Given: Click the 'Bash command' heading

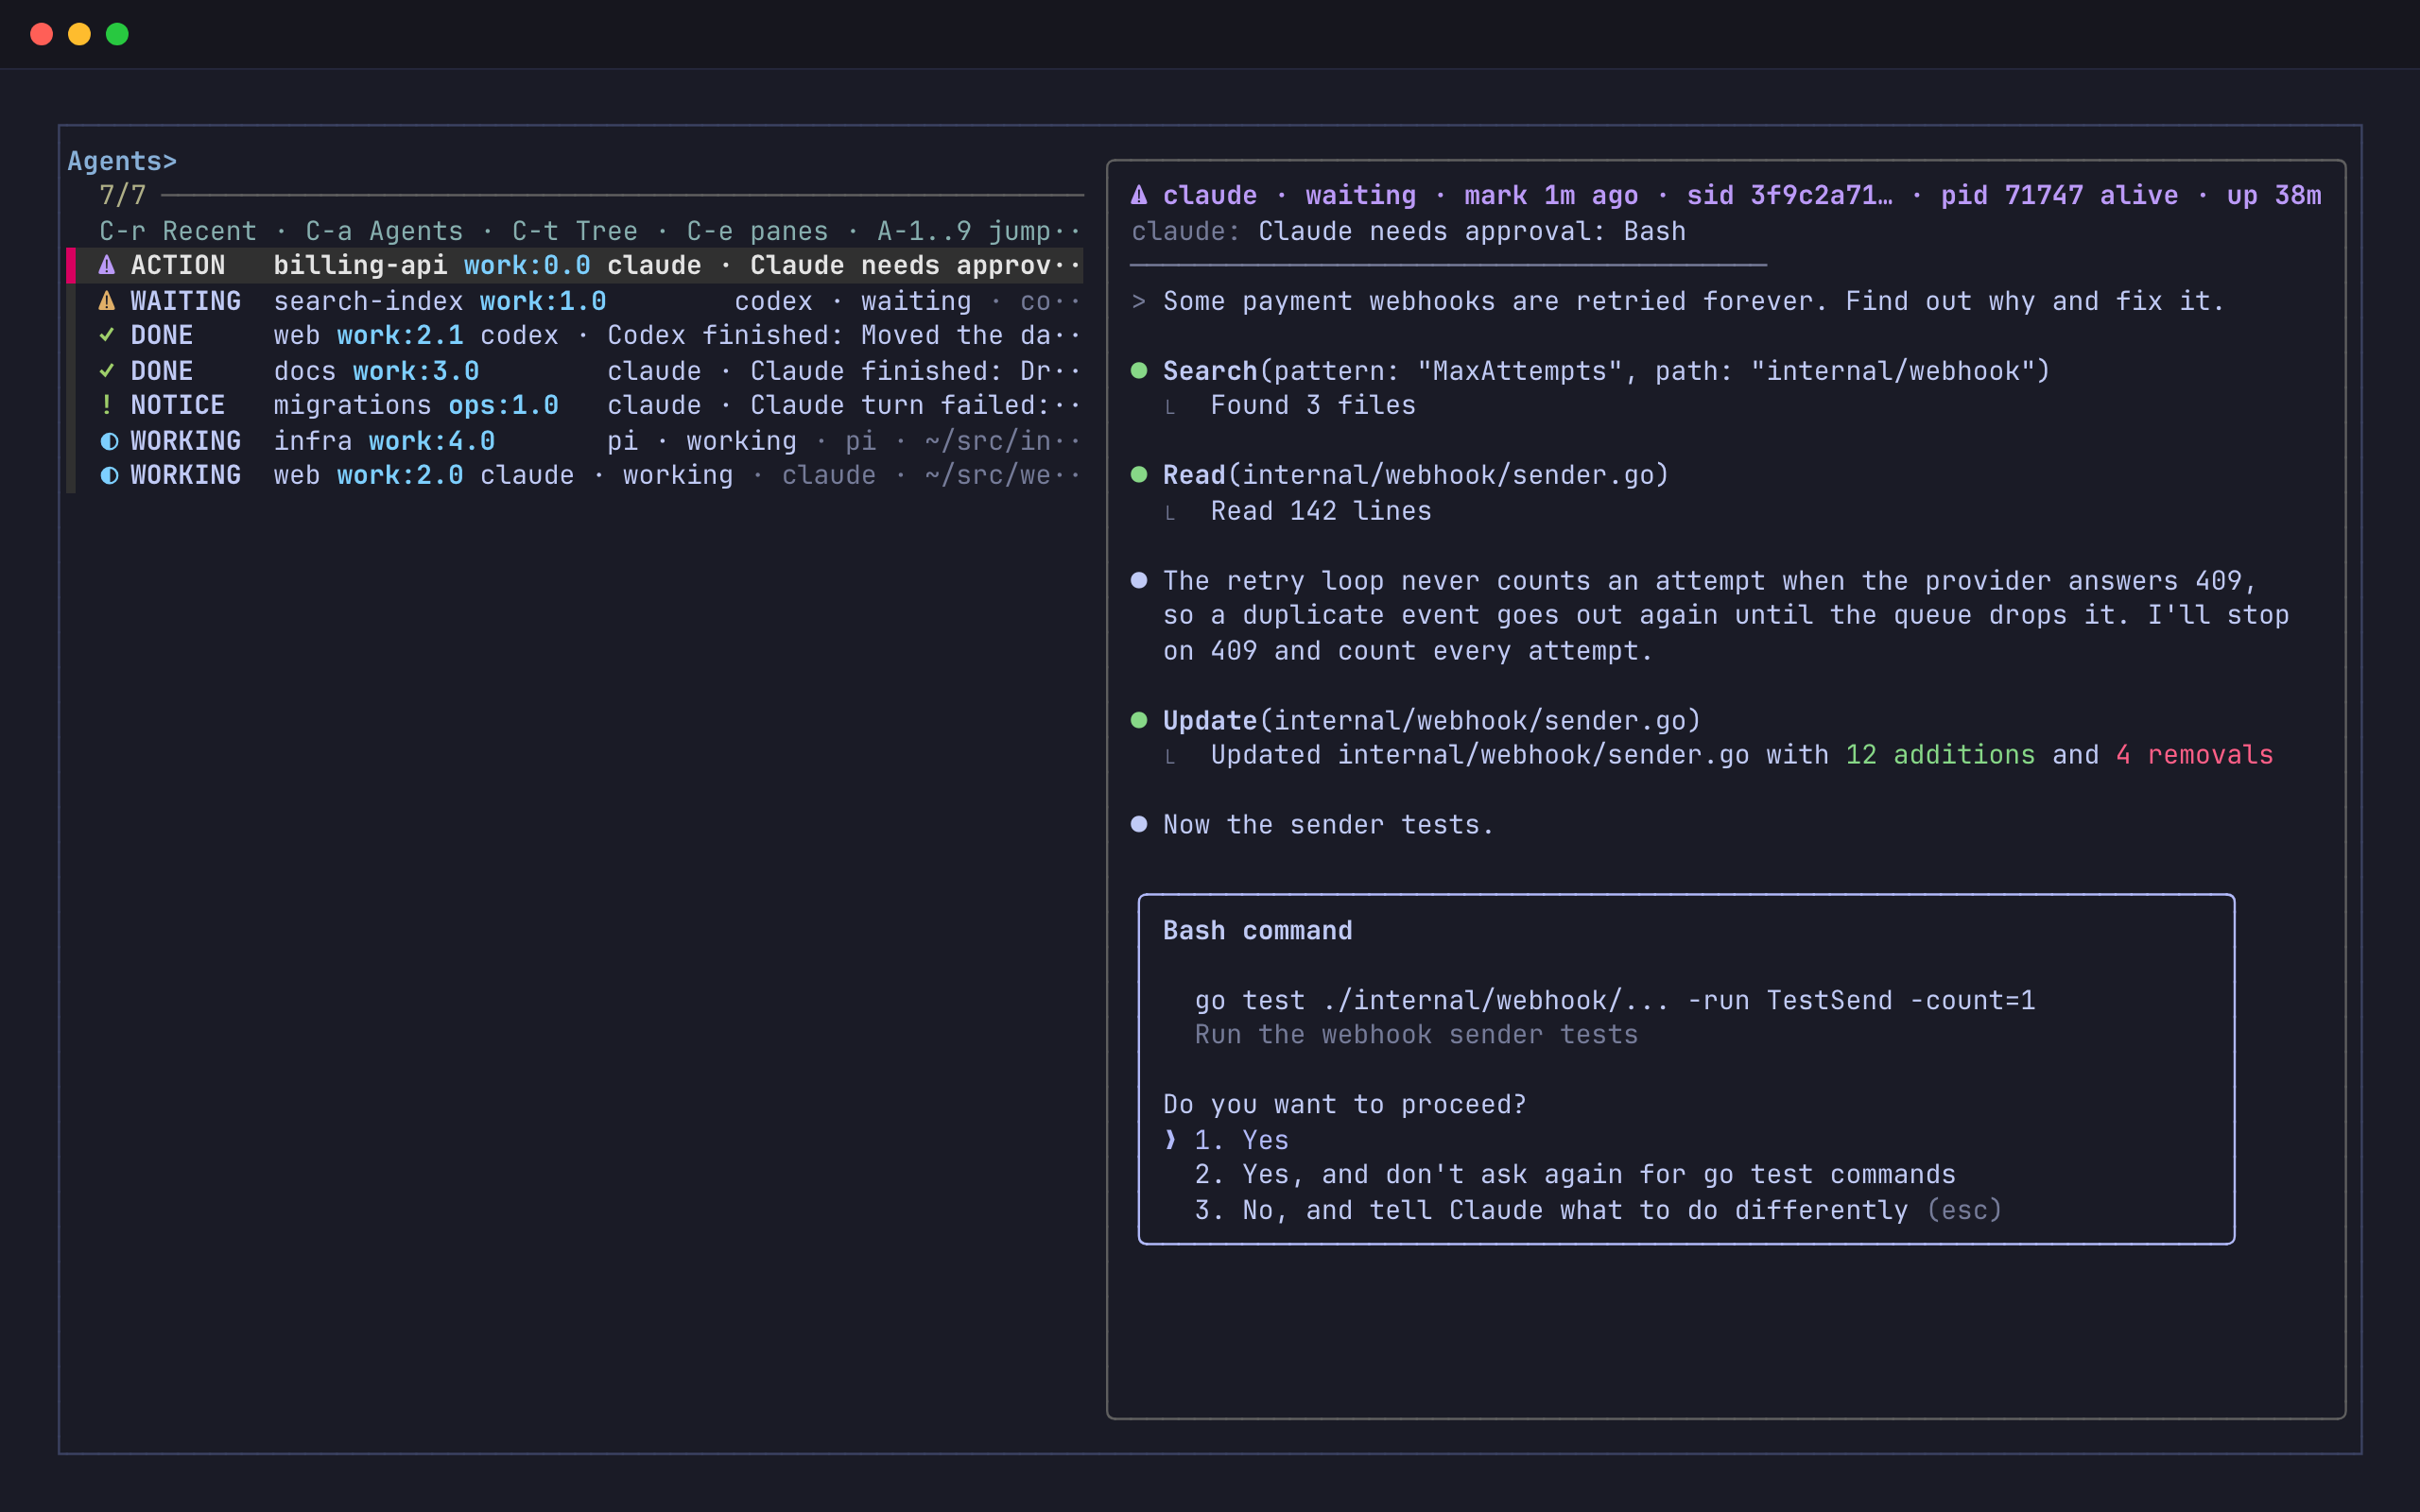Looking at the screenshot, I should coord(1258,930).
